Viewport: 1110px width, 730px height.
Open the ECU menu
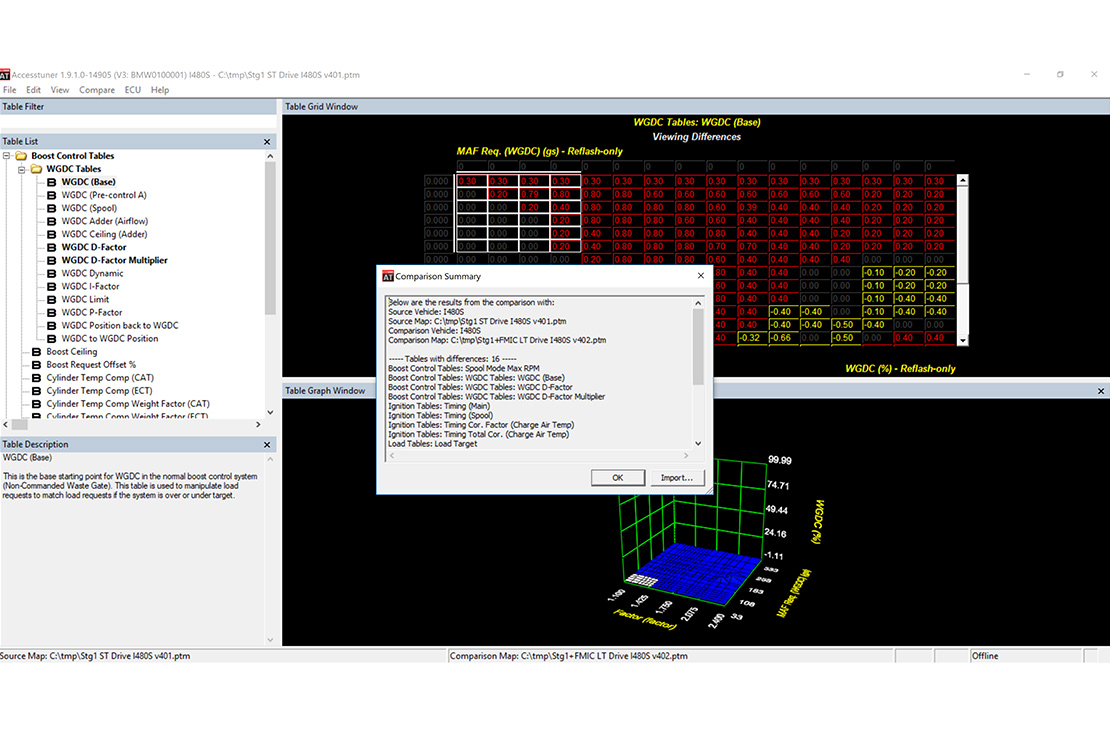point(132,90)
